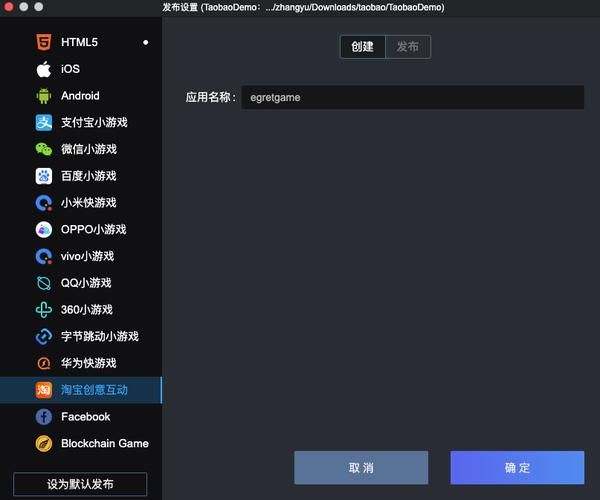Select HTML5 publish target
600x500 pixels.
point(79,42)
